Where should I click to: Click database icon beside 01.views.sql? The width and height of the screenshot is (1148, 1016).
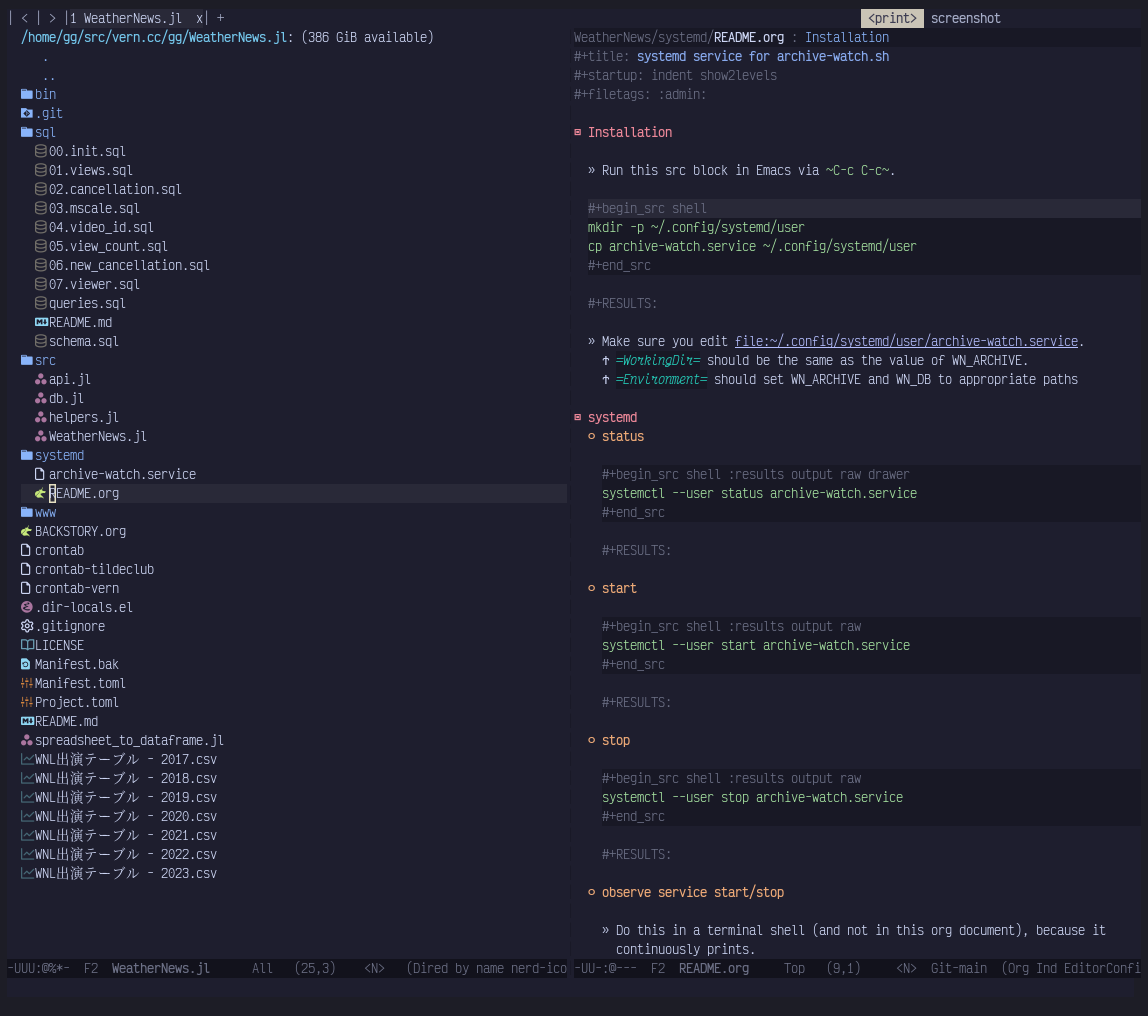coord(41,171)
